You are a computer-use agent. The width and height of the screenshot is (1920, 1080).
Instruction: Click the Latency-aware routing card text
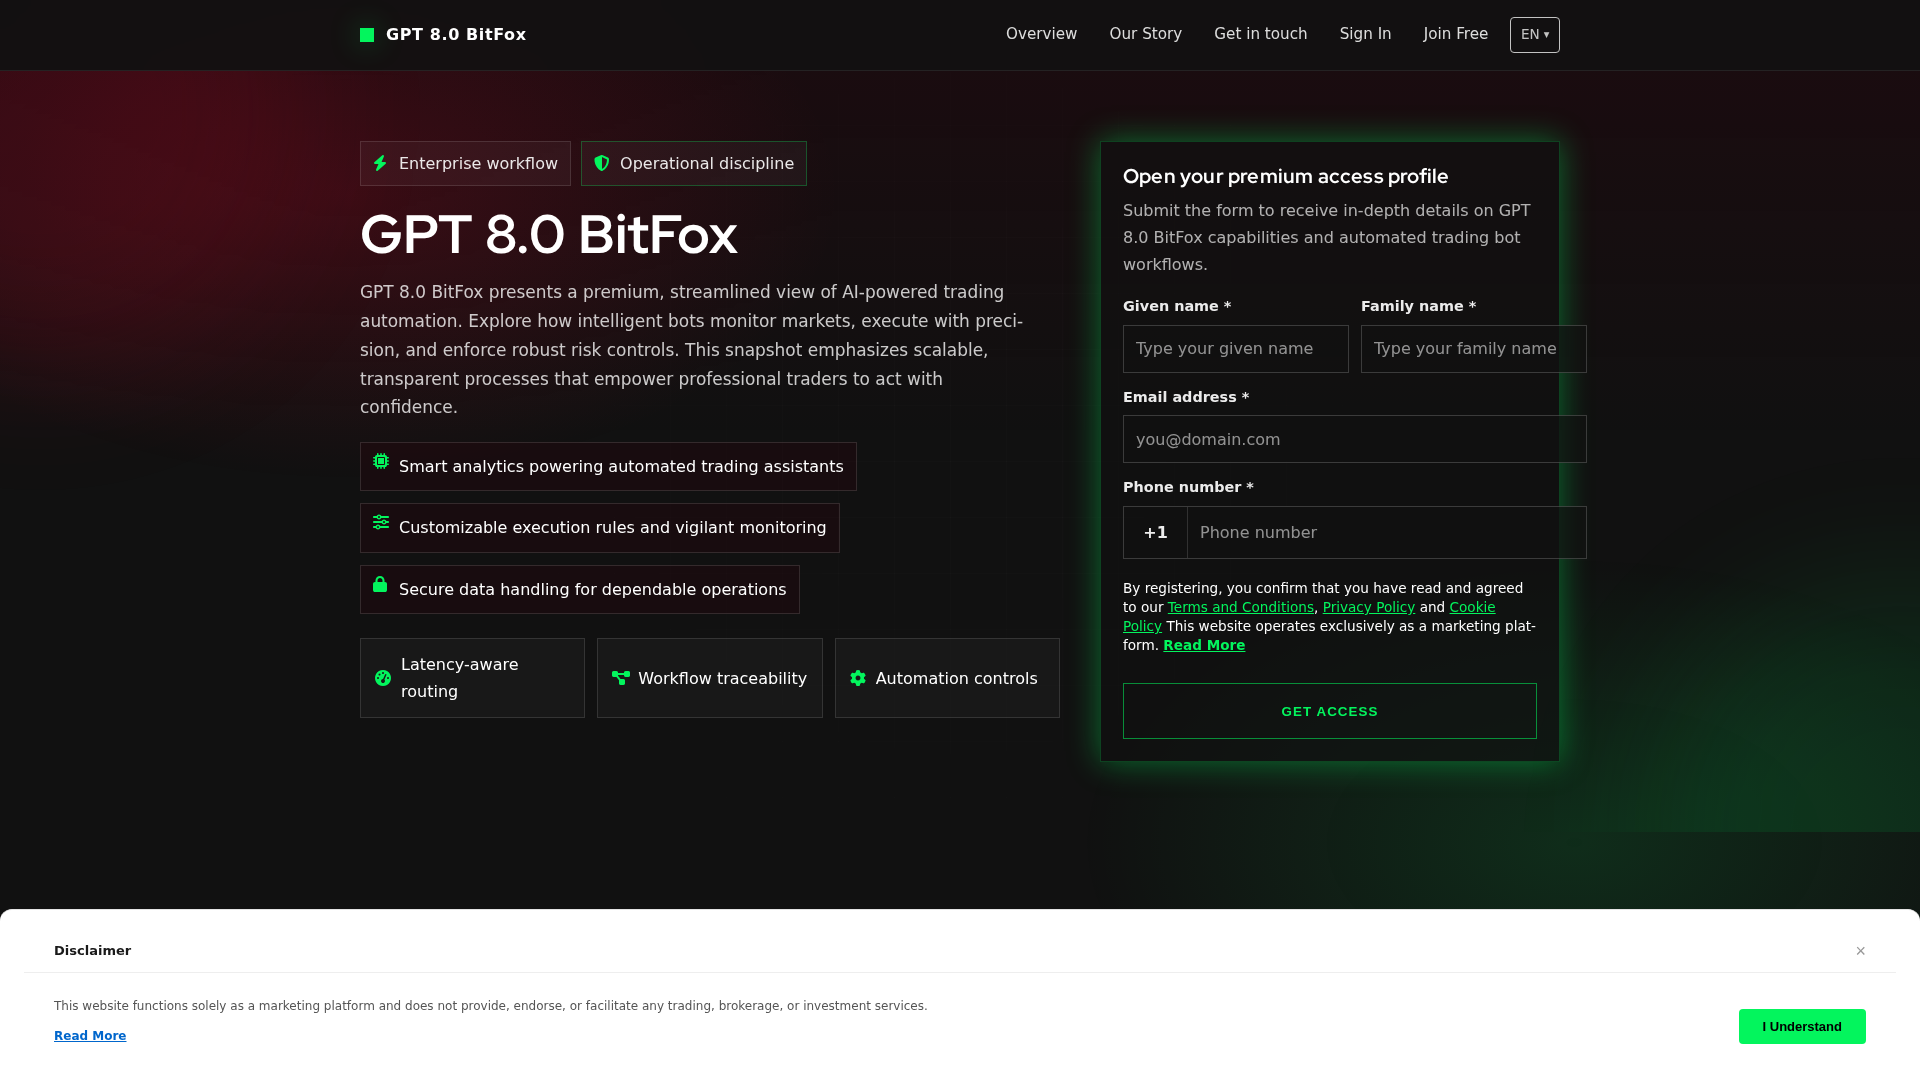[x=460, y=678]
